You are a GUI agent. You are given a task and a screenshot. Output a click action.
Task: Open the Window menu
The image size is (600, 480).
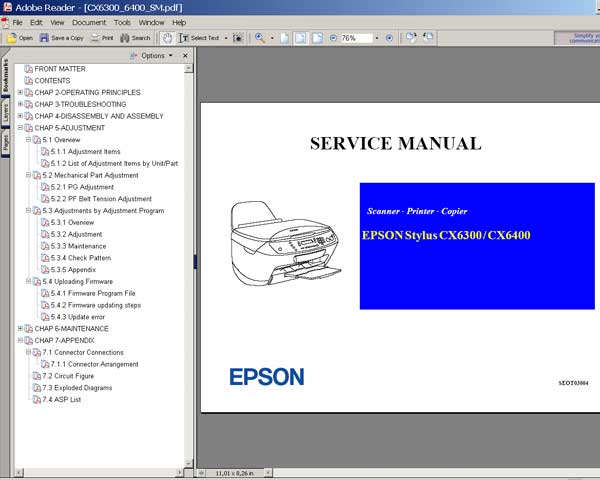click(x=152, y=23)
